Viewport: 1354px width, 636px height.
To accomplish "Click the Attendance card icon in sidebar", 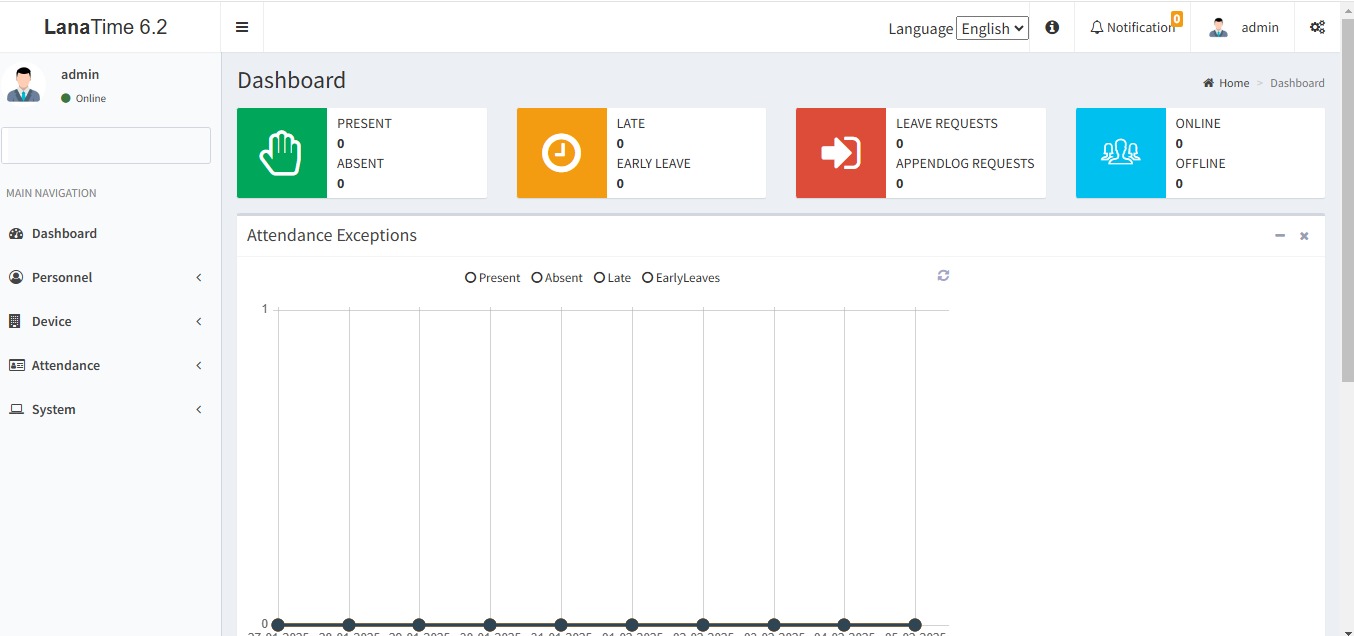I will coord(16,365).
